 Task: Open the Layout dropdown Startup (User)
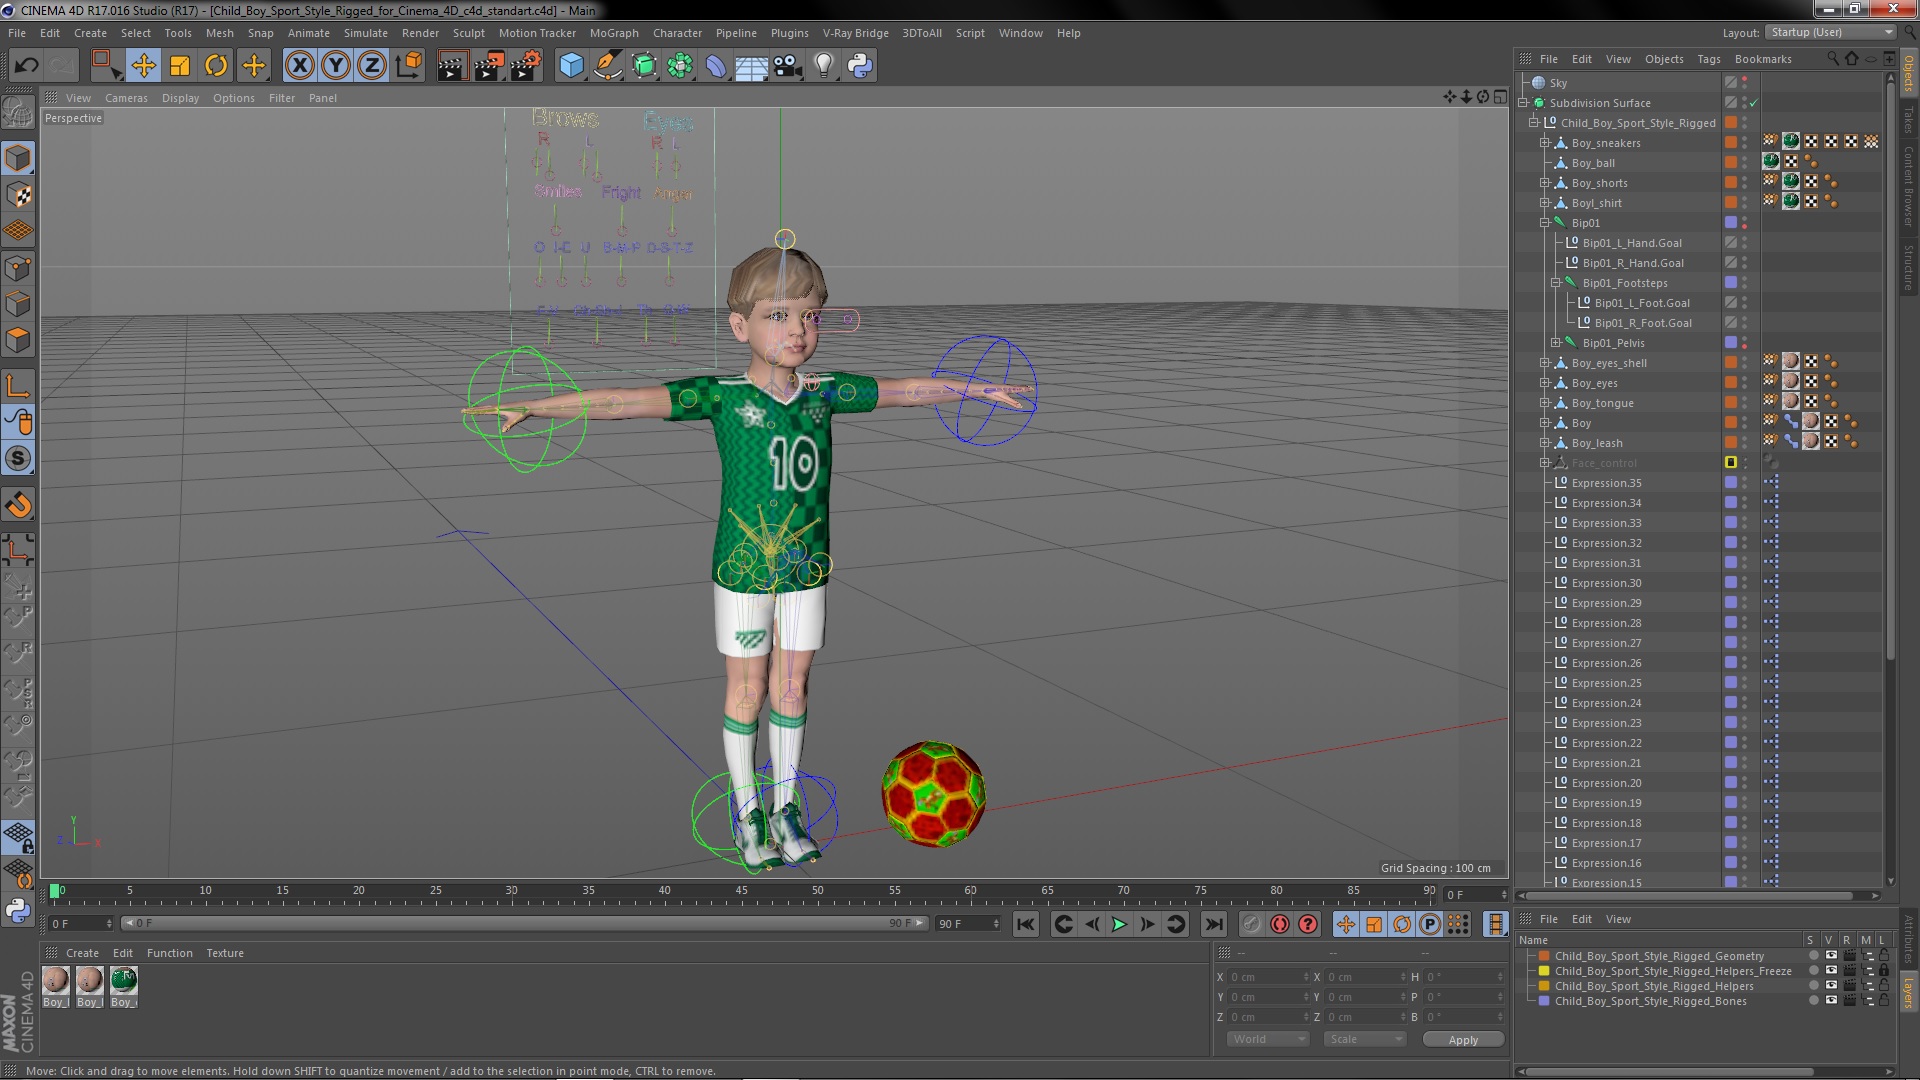coord(1830,32)
